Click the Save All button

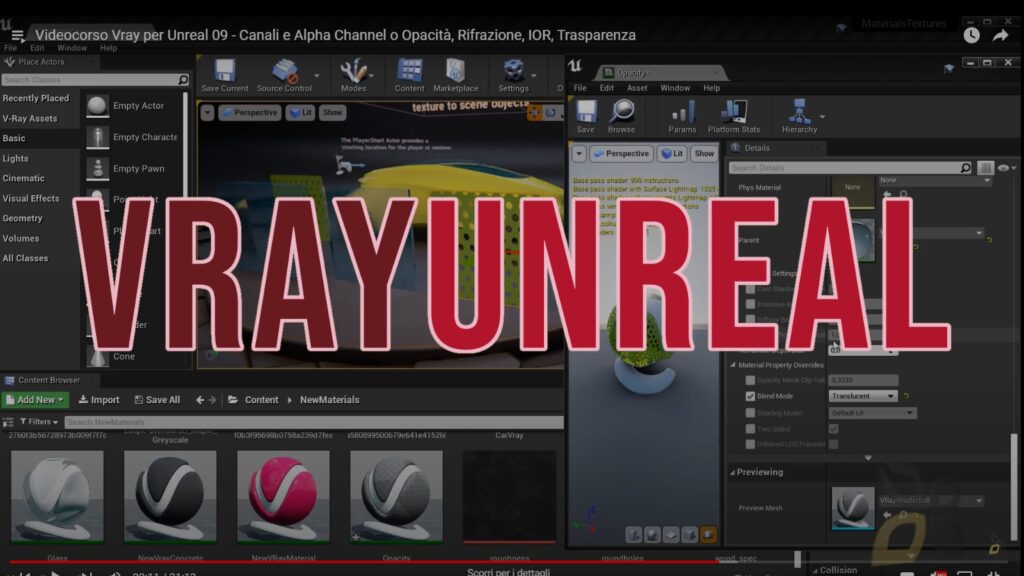(157, 400)
